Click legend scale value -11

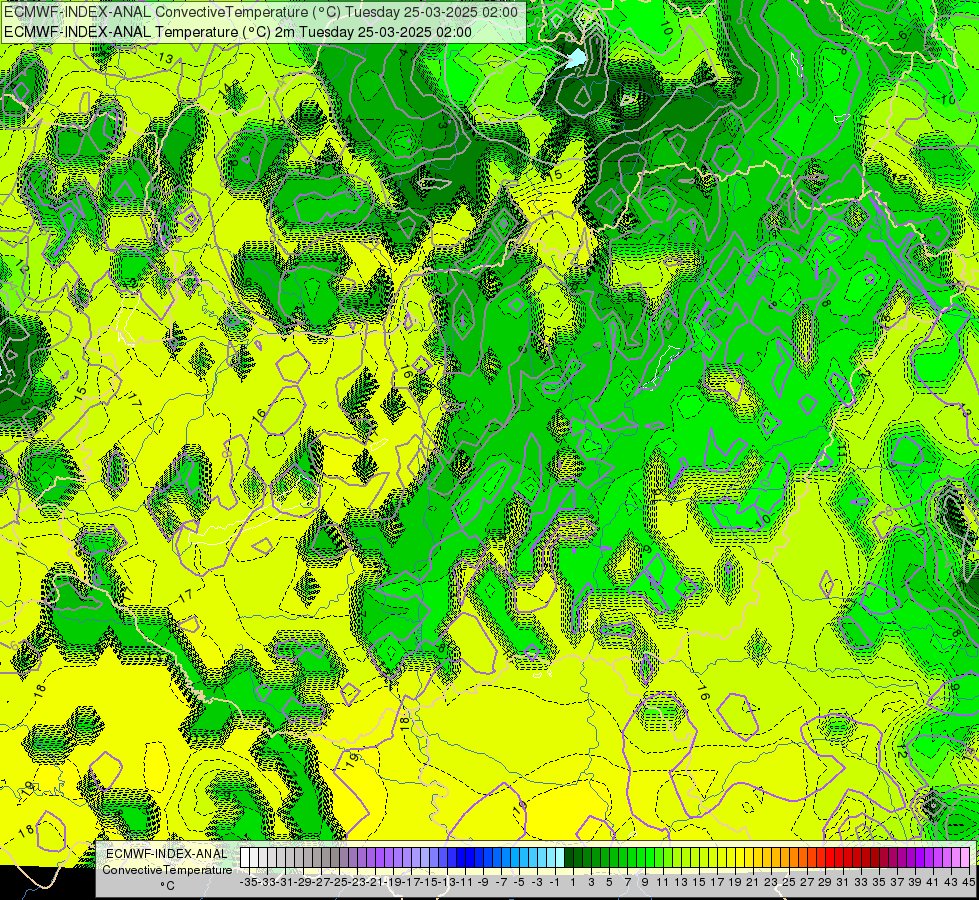click(465, 882)
